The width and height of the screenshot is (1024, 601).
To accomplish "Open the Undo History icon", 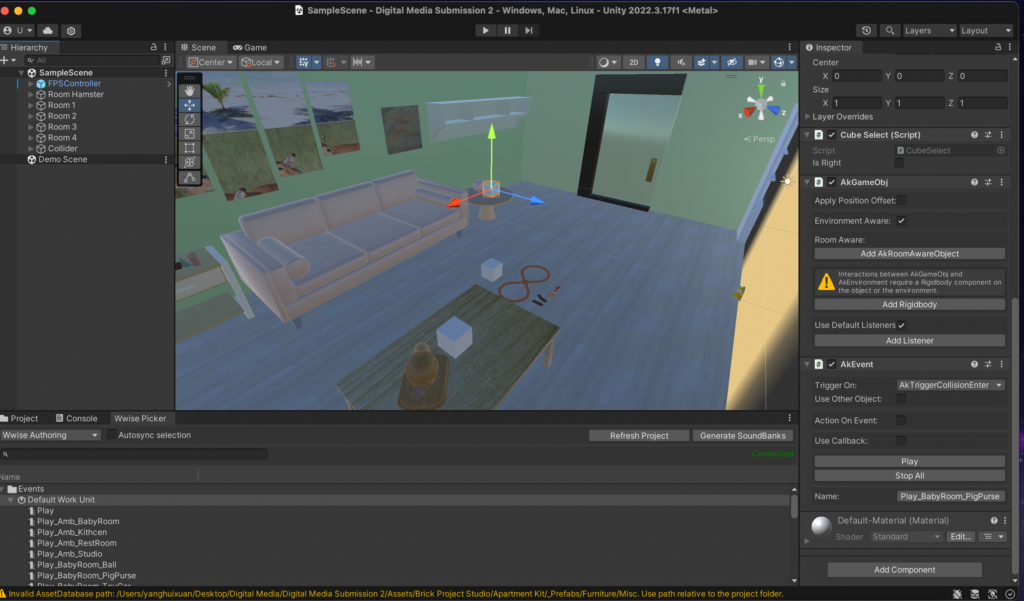I will [866, 31].
